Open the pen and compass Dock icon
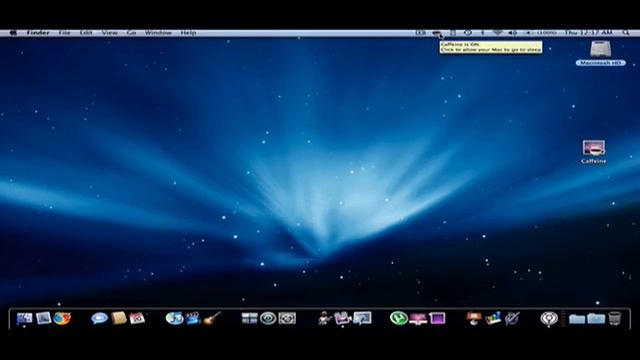This screenshot has width=640, height=360. pyautogui.click(x=512, y=318)
